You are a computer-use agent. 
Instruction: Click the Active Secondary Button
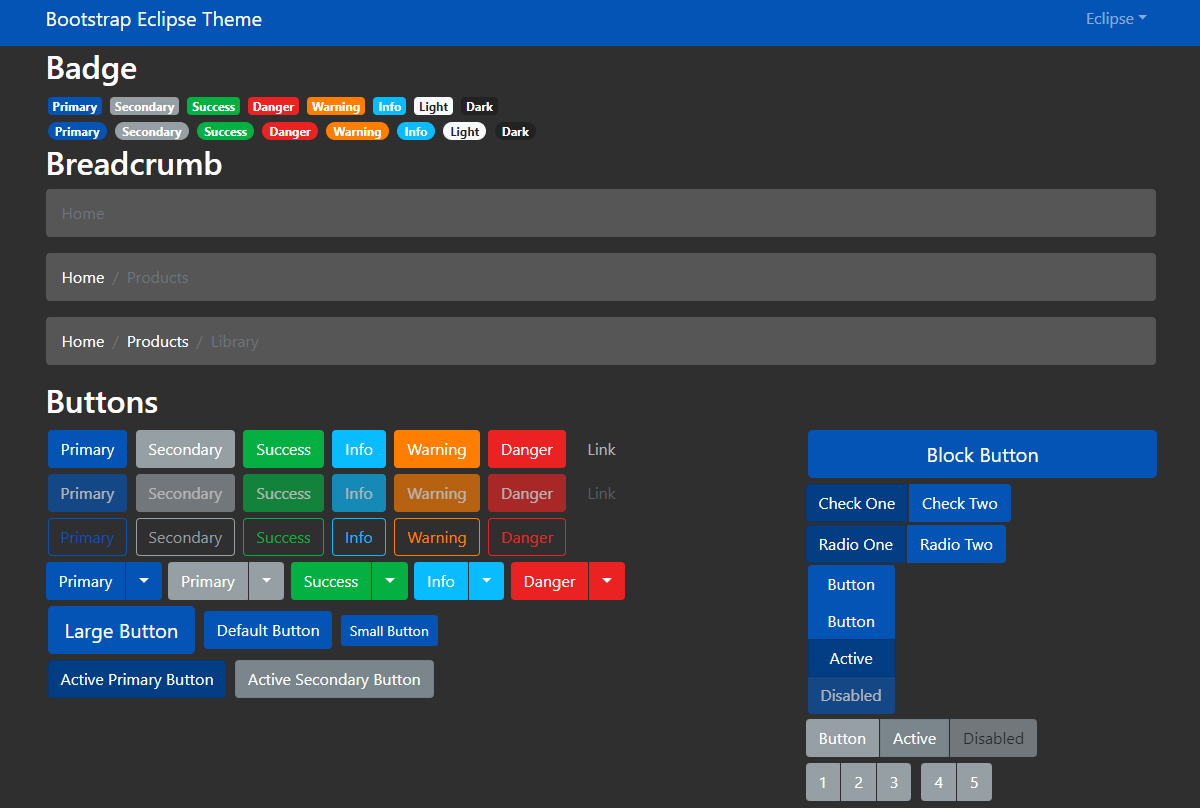[334, 679]
